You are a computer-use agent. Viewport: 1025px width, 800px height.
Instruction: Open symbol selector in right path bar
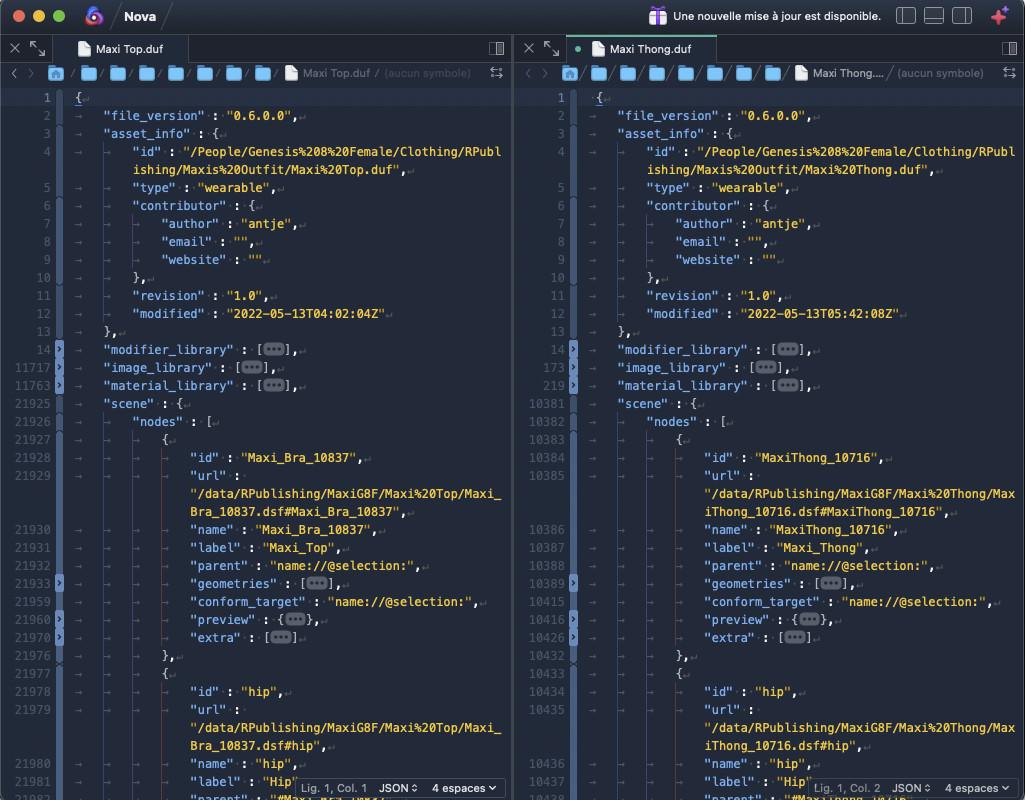(940, 73)
